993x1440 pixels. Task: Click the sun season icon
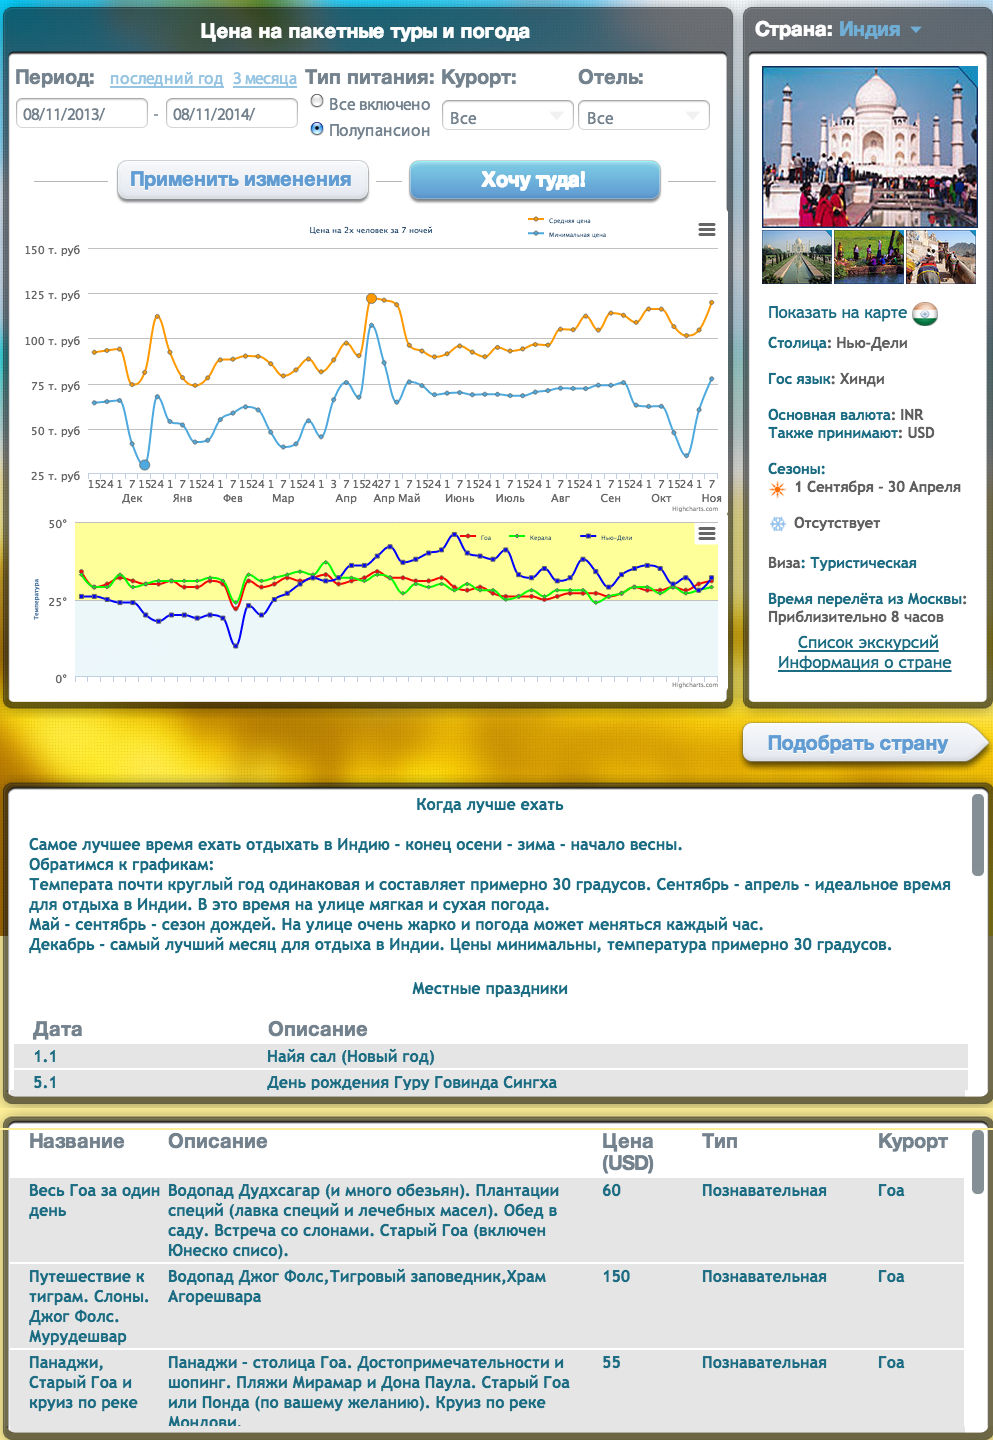[x=777, y=489]
